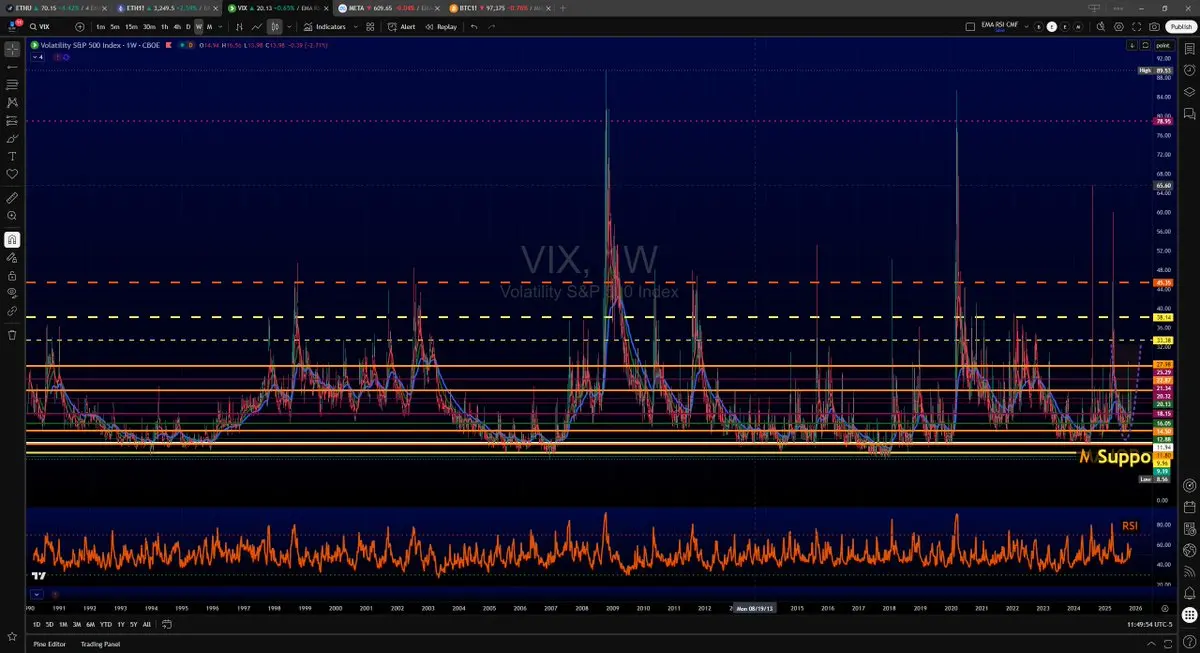
Task: Enter fullscreen mode
Action: (x=1136, y=27)
